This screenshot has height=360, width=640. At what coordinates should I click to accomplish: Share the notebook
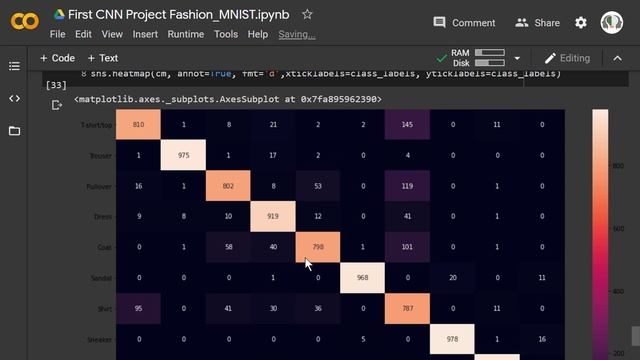537,22
